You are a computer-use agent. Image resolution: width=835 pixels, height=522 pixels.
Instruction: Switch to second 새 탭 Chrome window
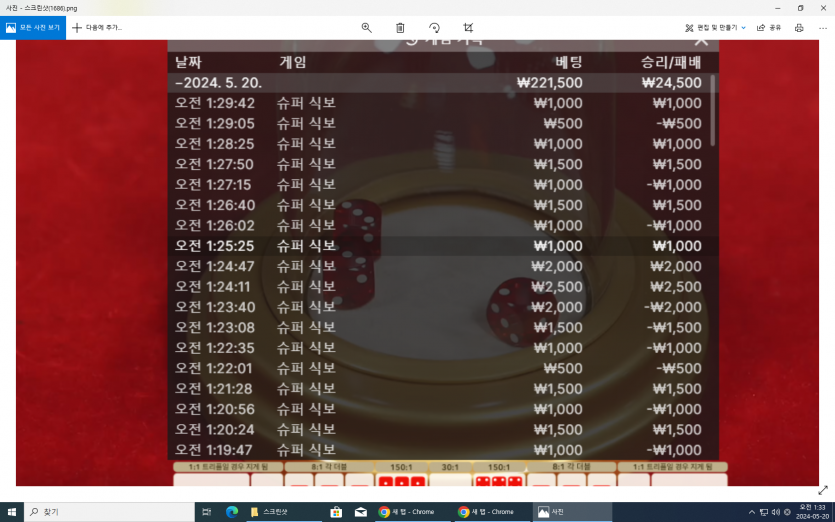pyautogui.click(x=492, y=512)
